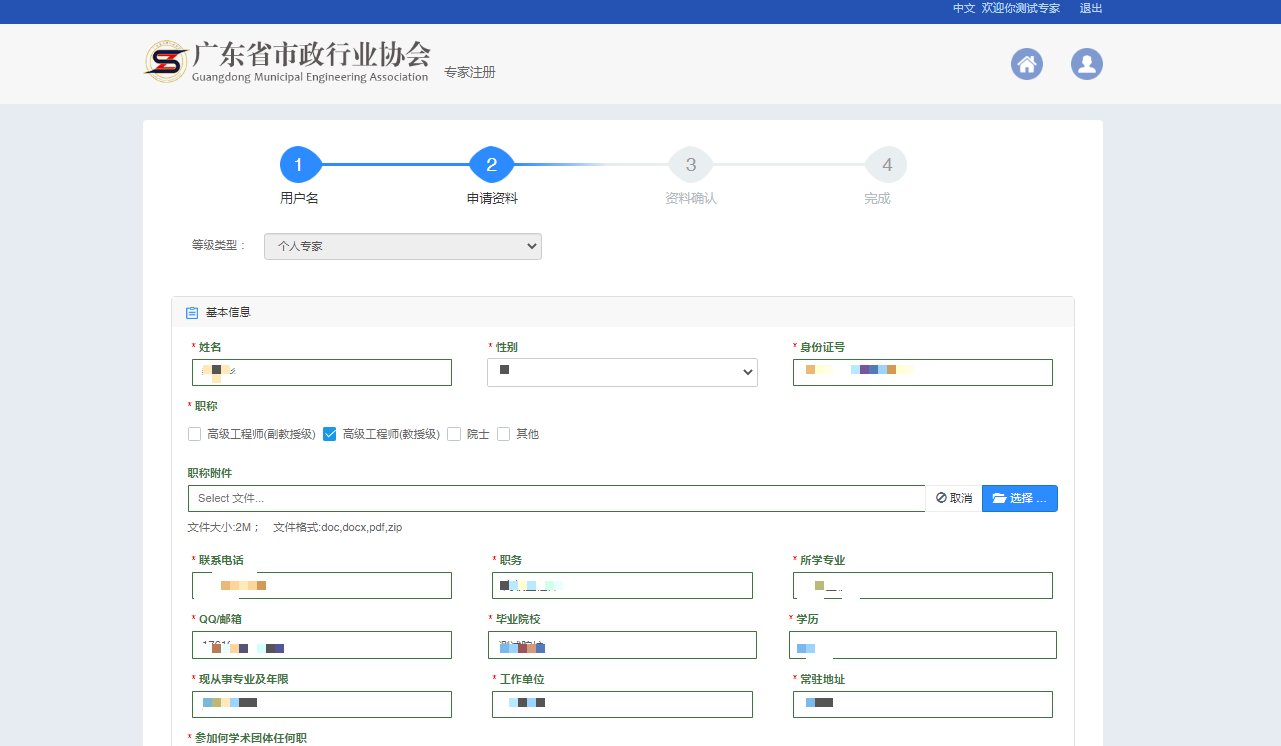Focus the 常驻地址 input field
The image size is (1281, 746).
923,704
